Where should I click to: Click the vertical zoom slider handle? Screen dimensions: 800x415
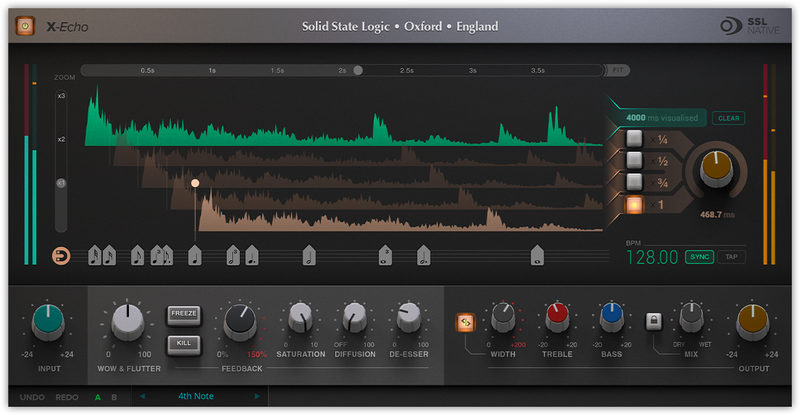tap(61, 184)
